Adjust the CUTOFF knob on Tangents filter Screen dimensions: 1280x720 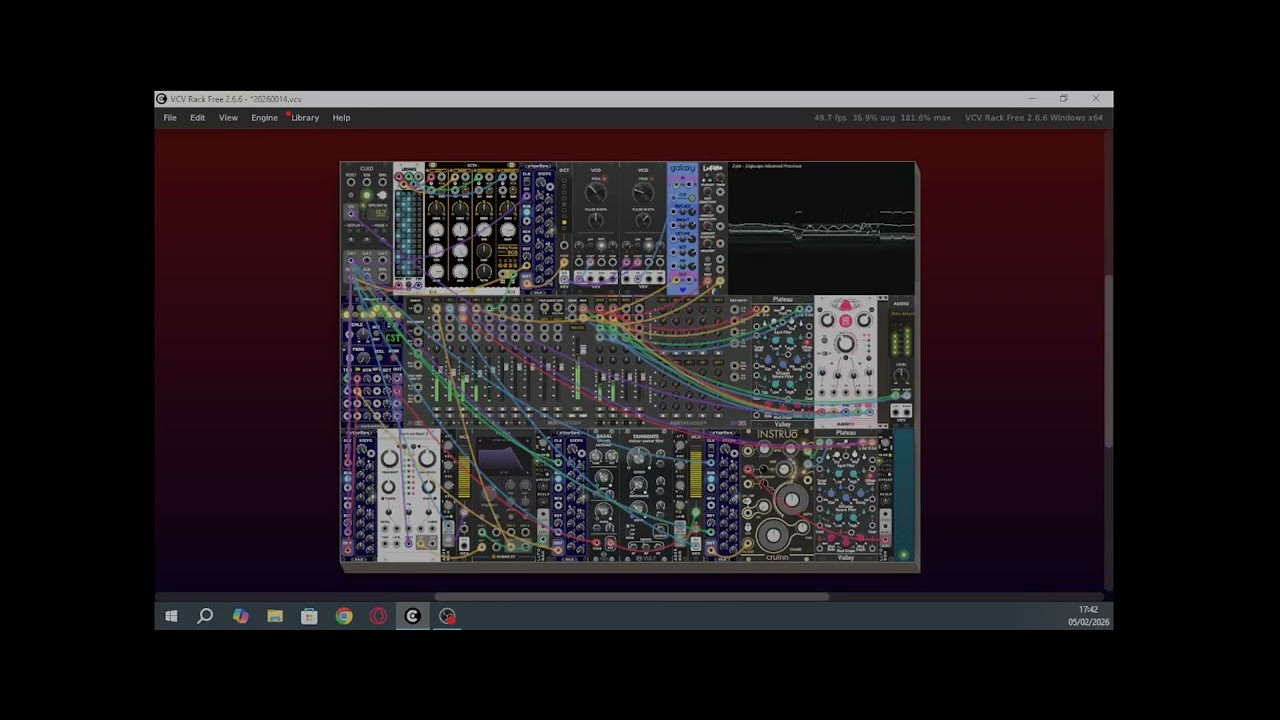tap(637, 458)
